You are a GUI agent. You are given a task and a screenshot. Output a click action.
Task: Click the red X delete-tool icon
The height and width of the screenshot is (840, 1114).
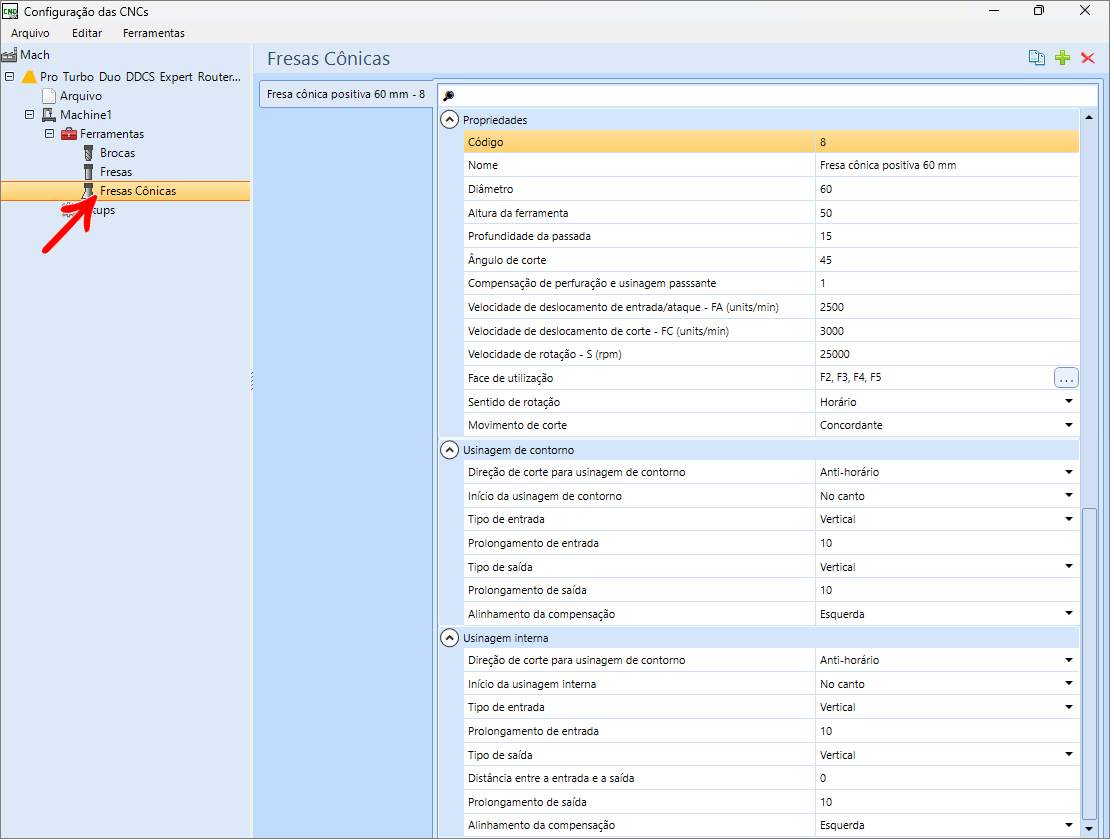coord(1088,58)
